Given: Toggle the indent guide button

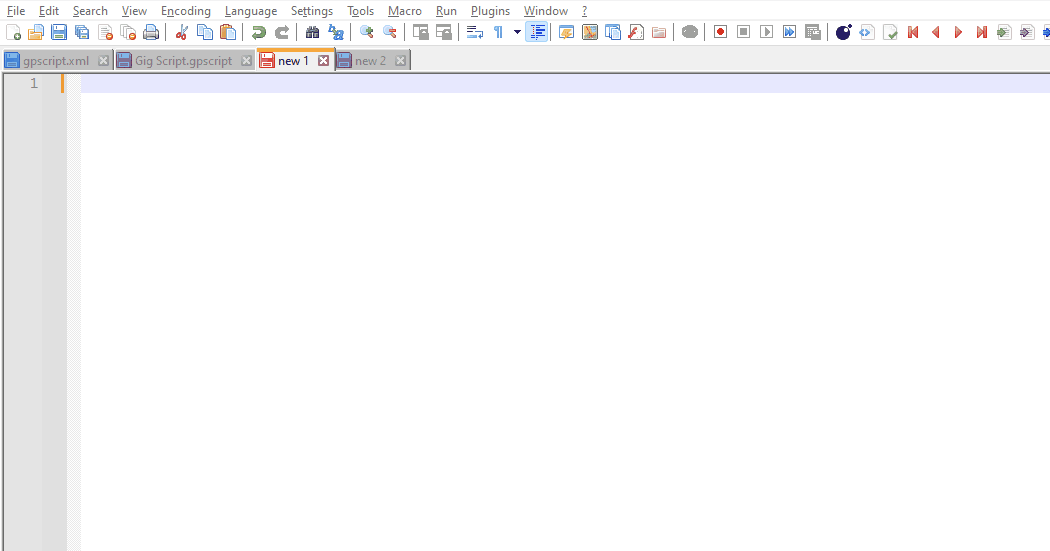Looking at the screenshot, I should click(x=537, y=32).
